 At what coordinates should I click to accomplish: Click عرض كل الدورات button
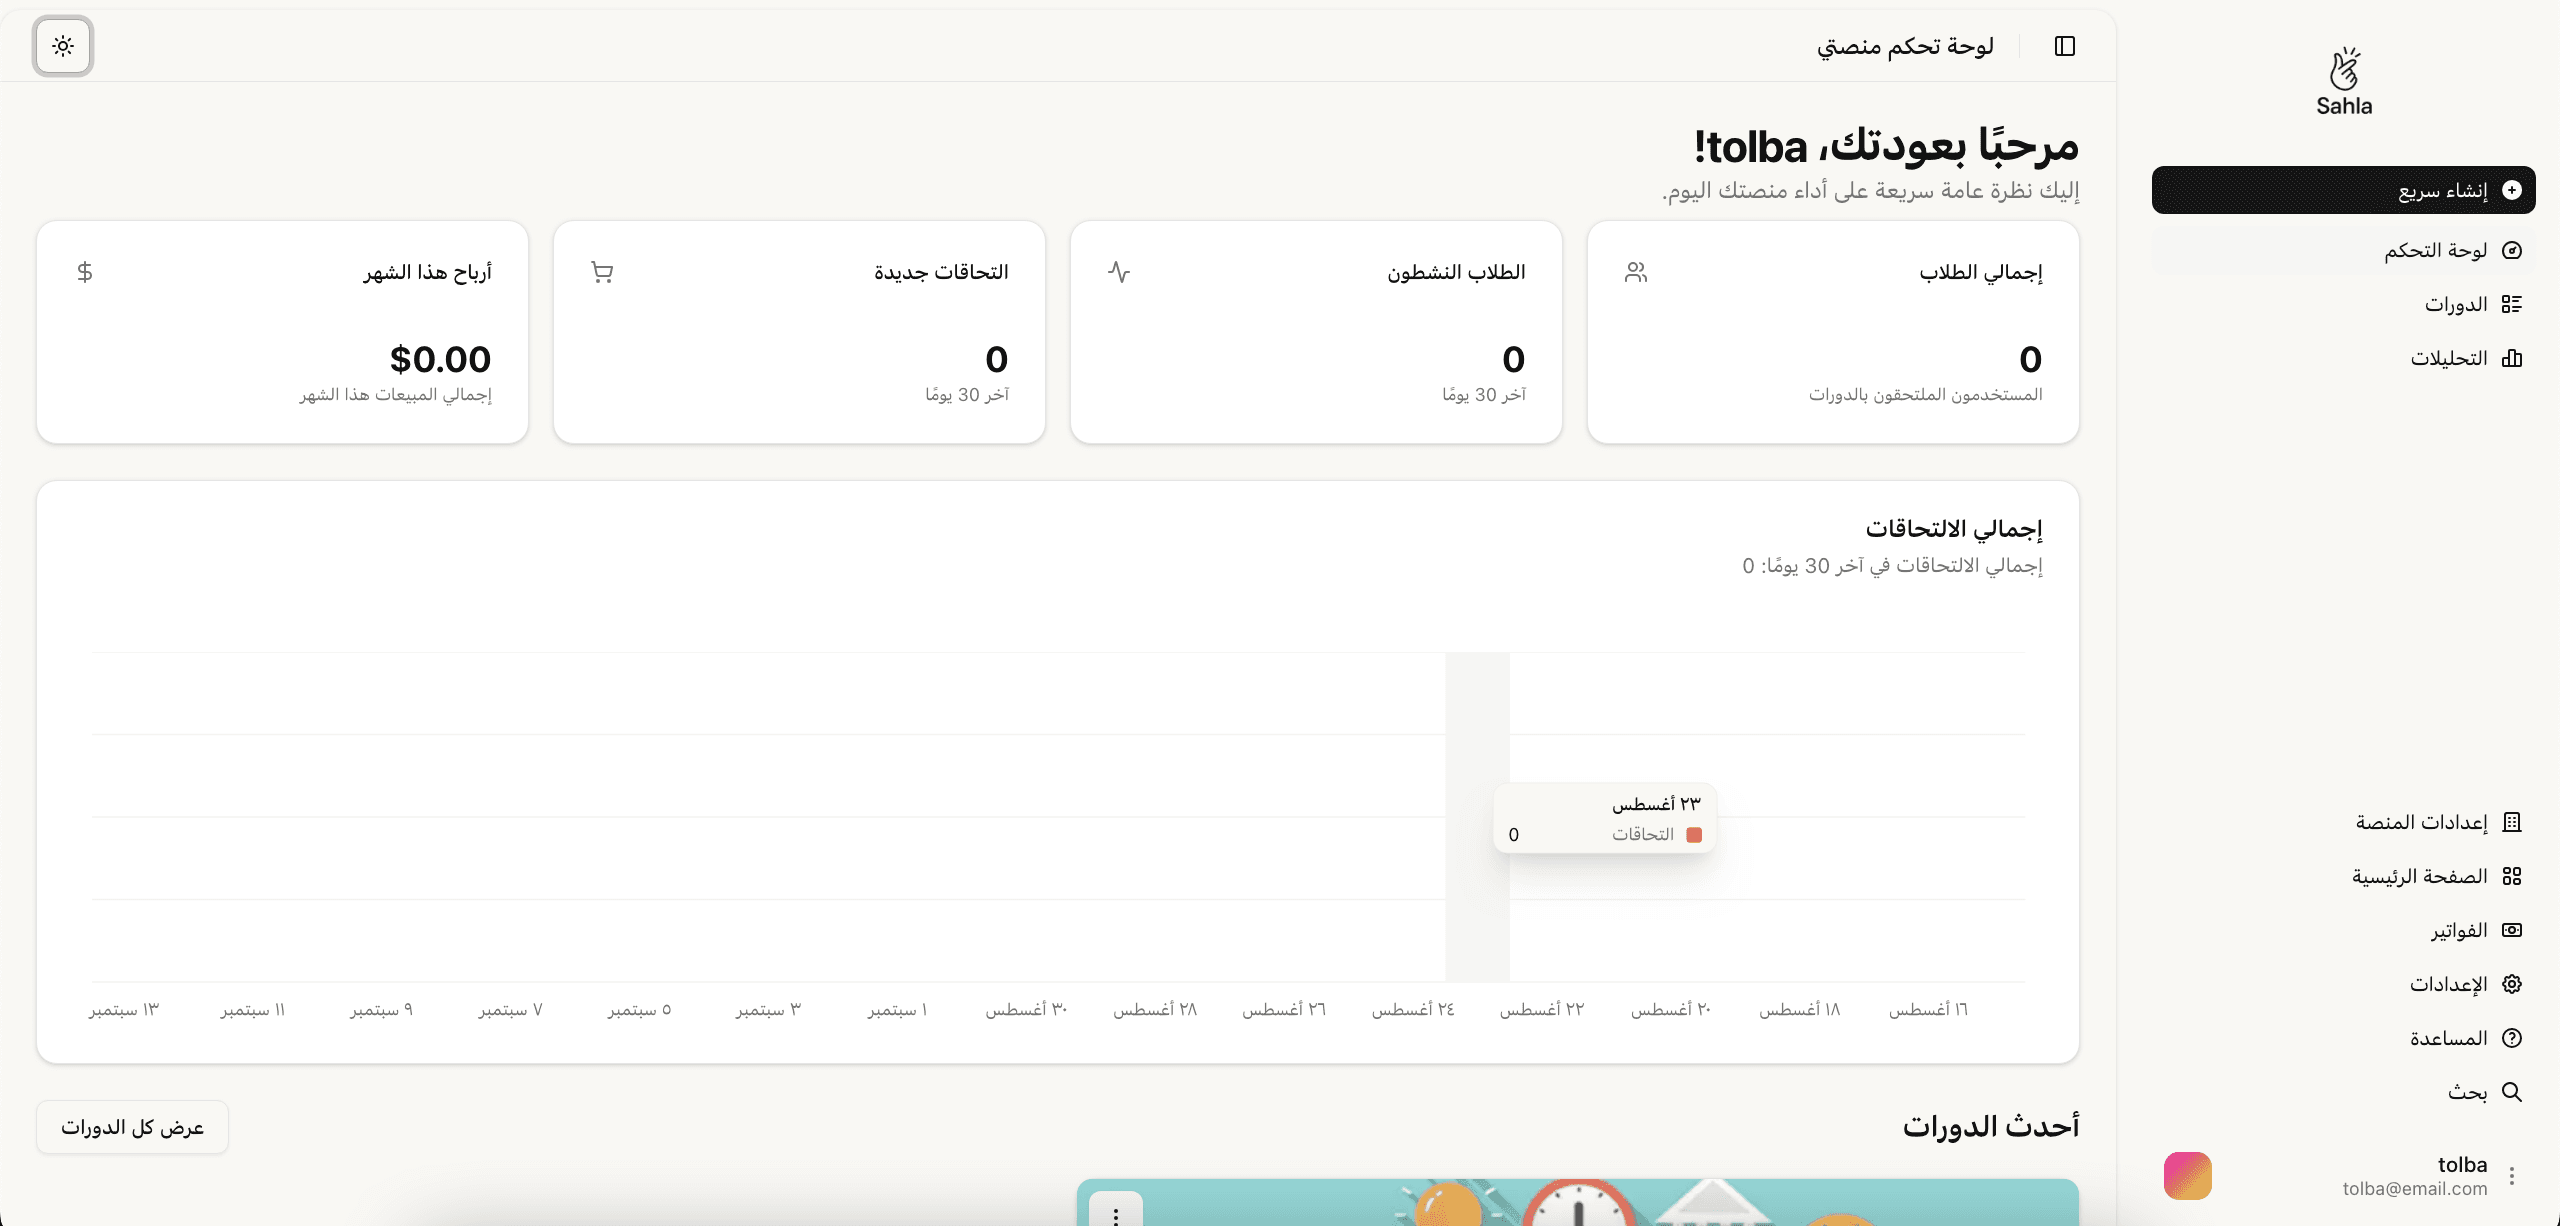pos(132,1127)
